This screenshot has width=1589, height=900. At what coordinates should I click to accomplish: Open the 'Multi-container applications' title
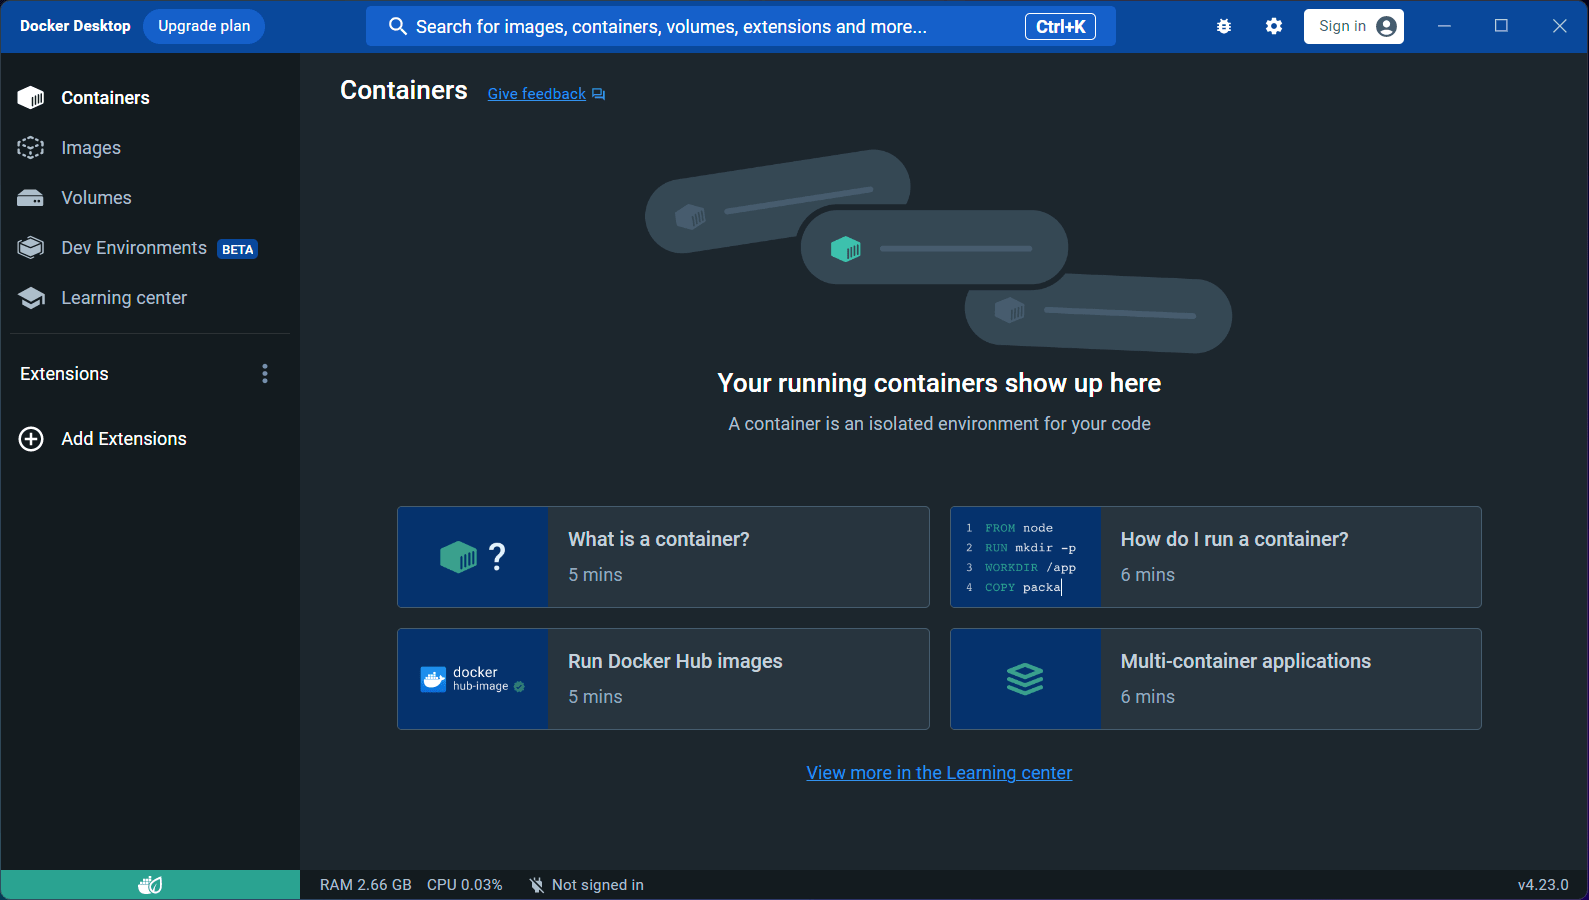(1245, 661)
